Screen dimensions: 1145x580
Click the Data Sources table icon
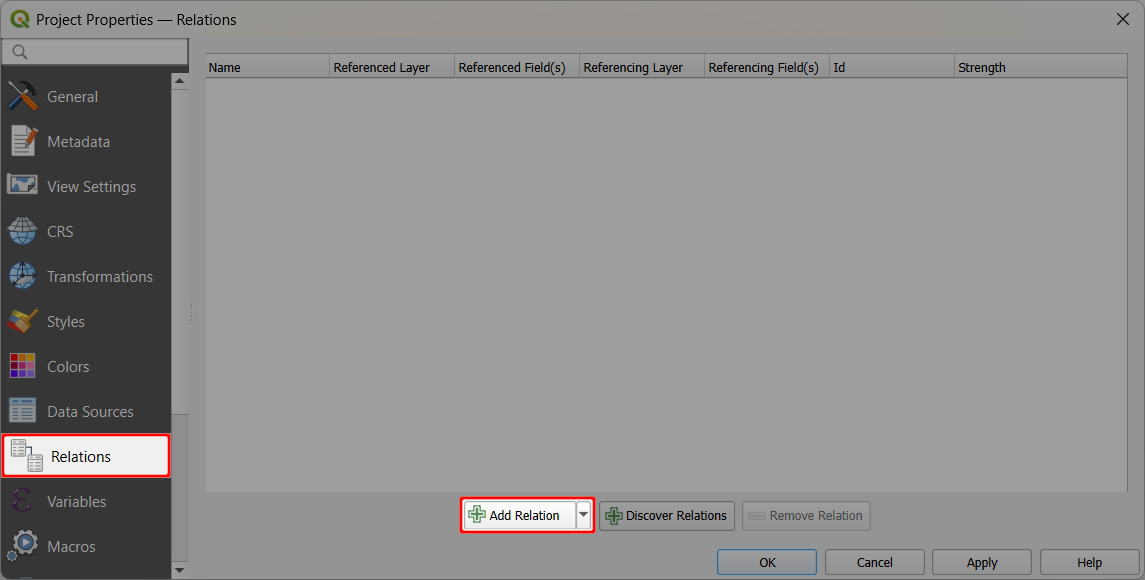tap(24, 411)
